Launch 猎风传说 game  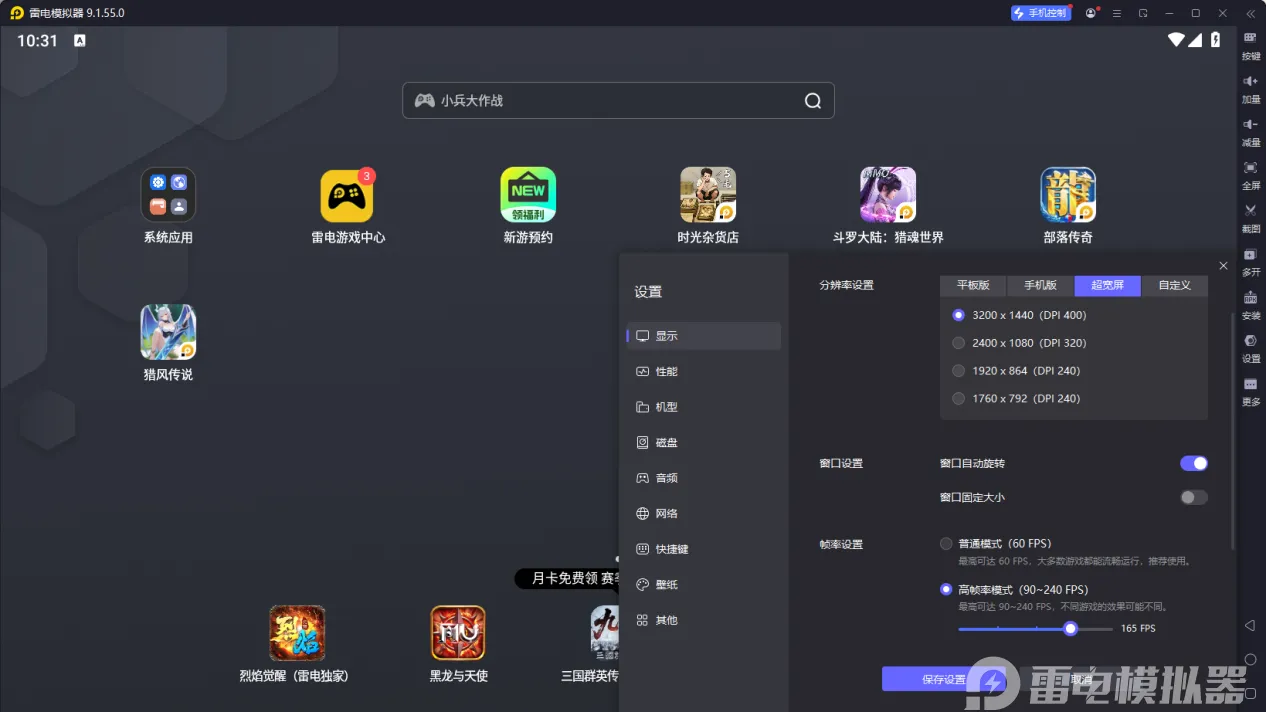(x=168, y=332)
